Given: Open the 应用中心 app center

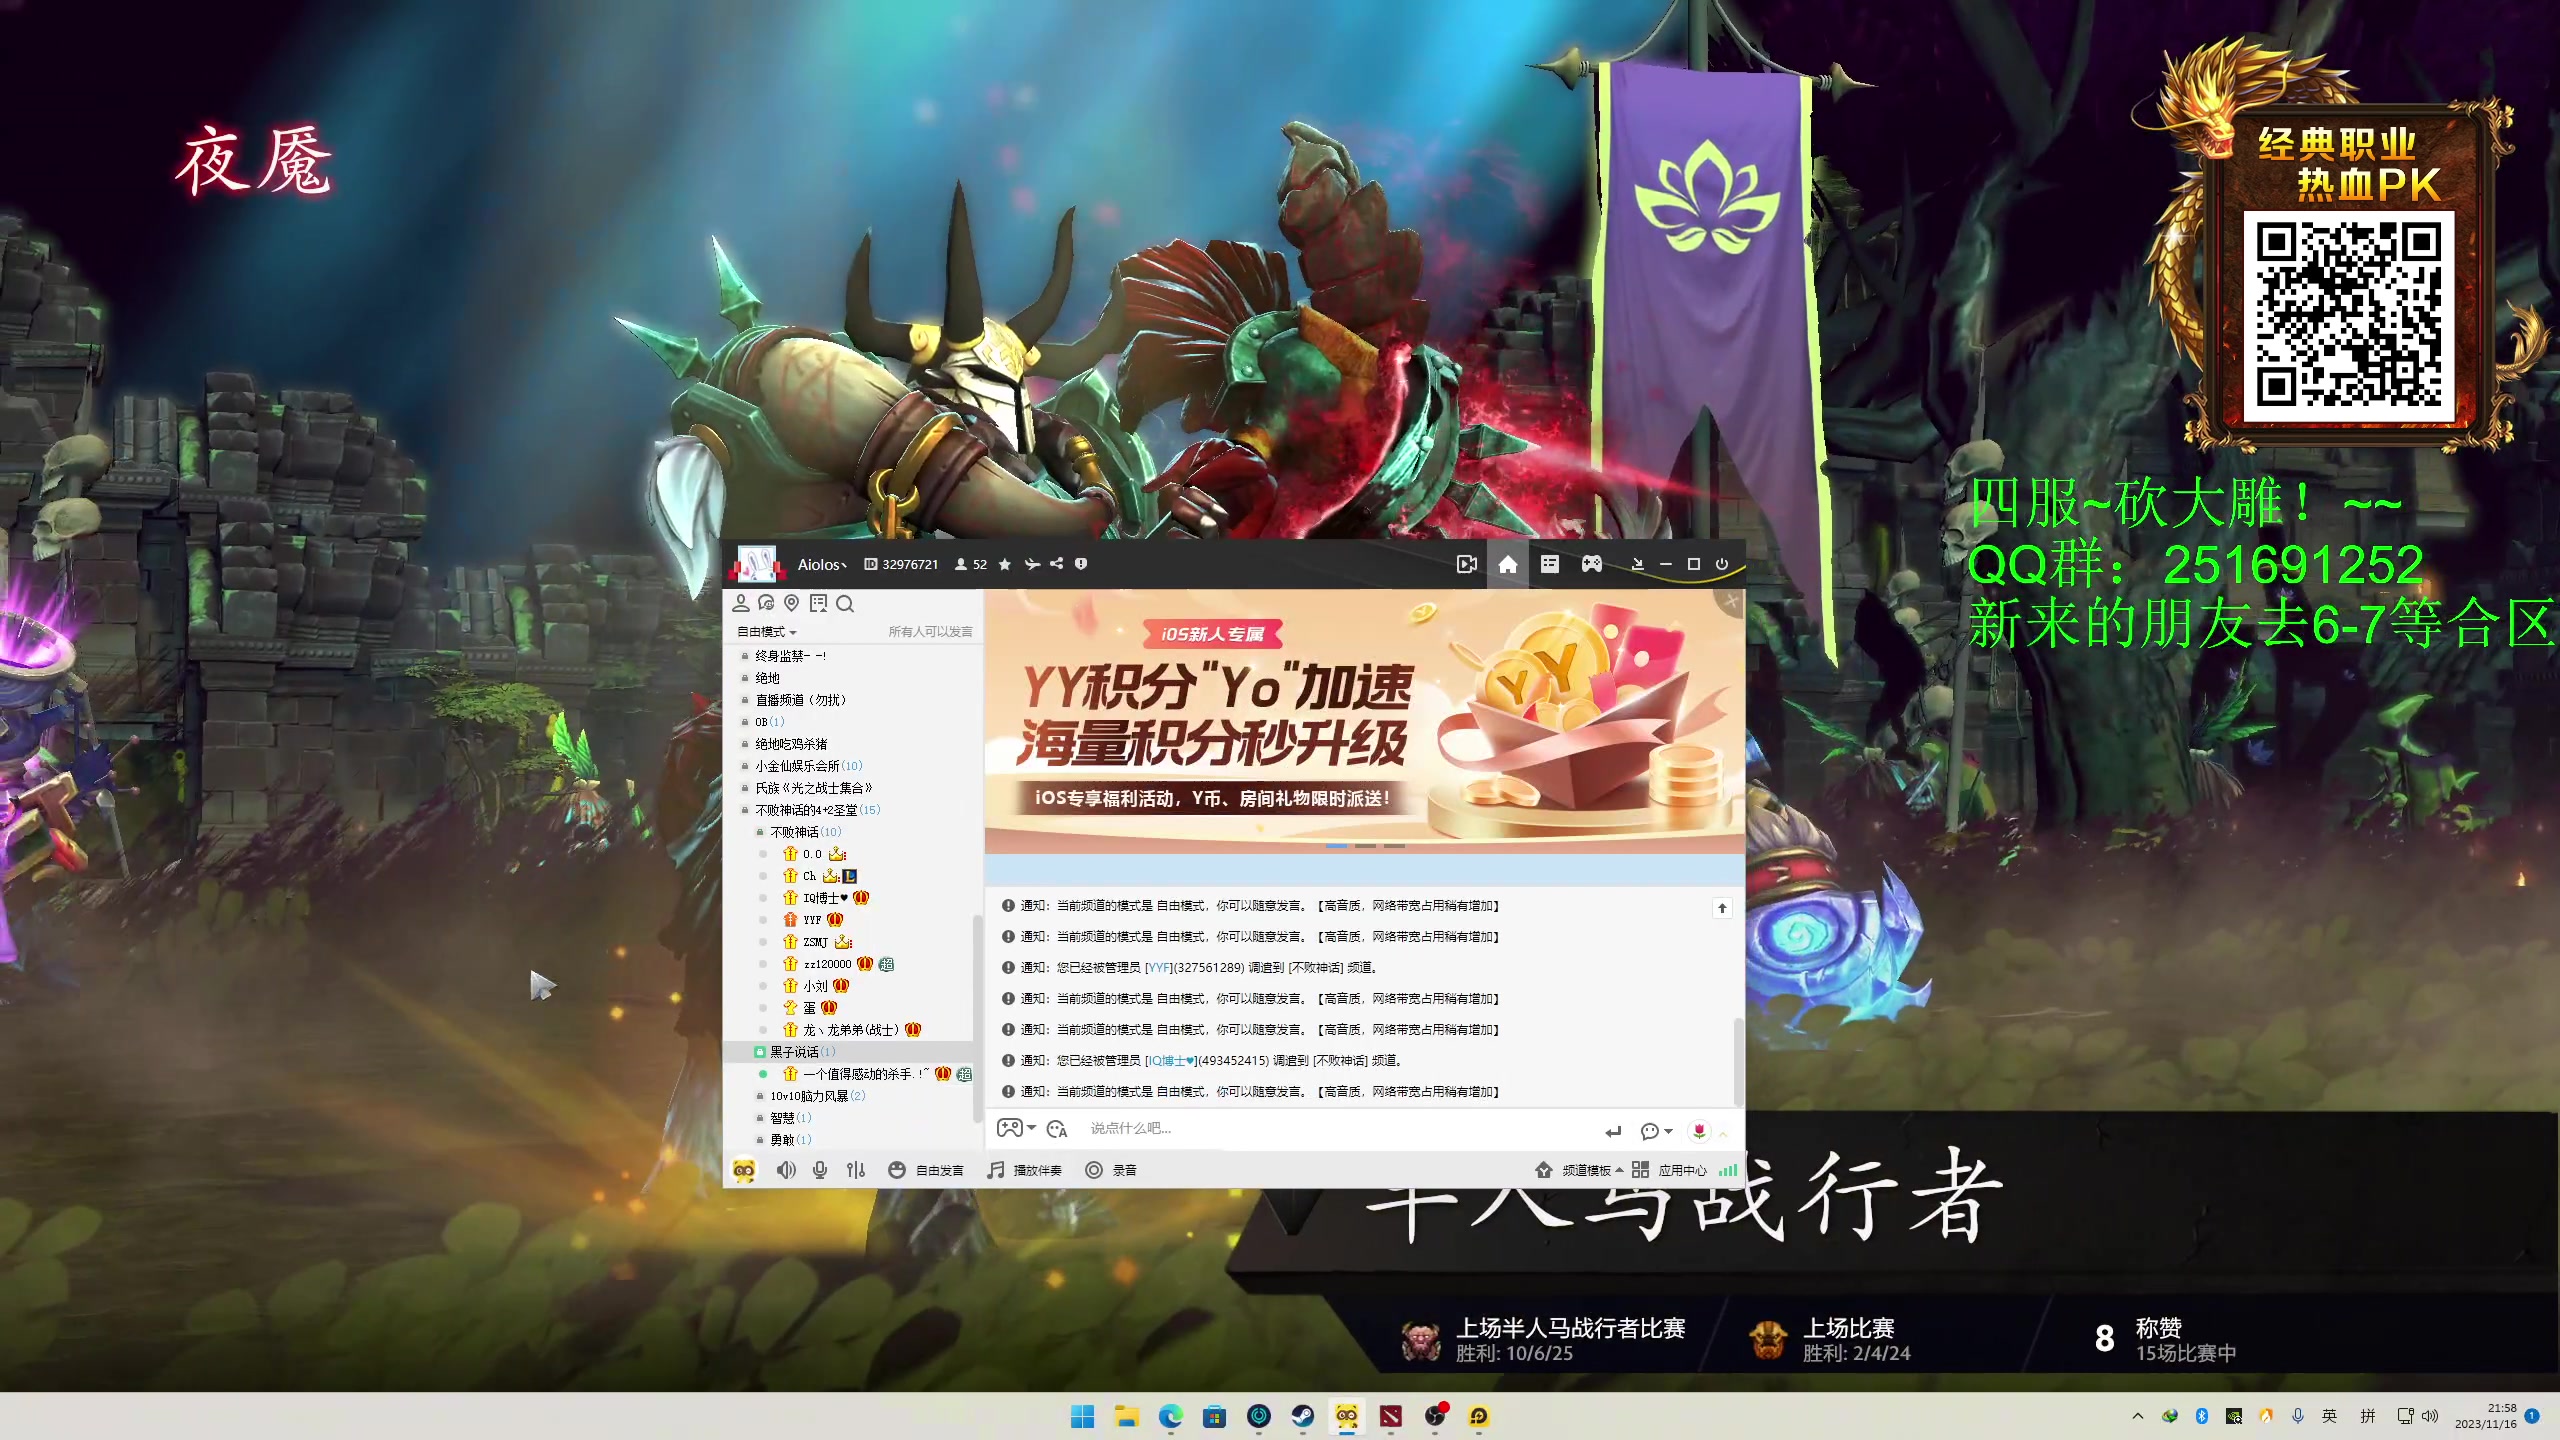Looking at the screenshot, I should click(1669, 1170).
